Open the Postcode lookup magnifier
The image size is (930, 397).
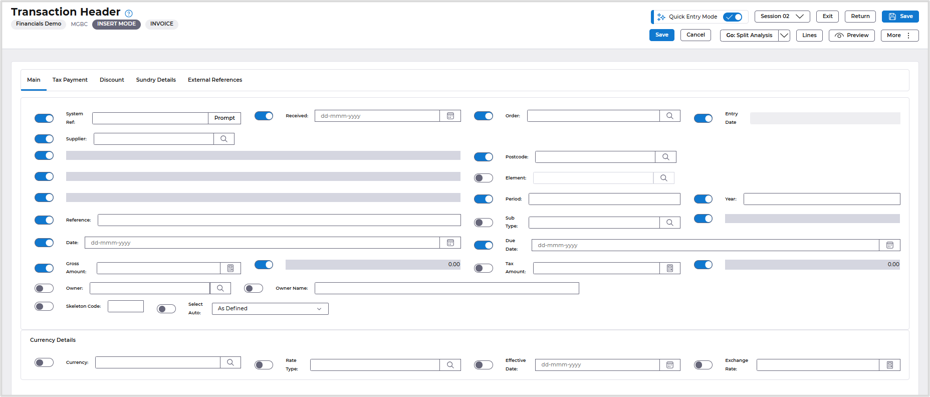pyautogui.click(x=665, y=157)
